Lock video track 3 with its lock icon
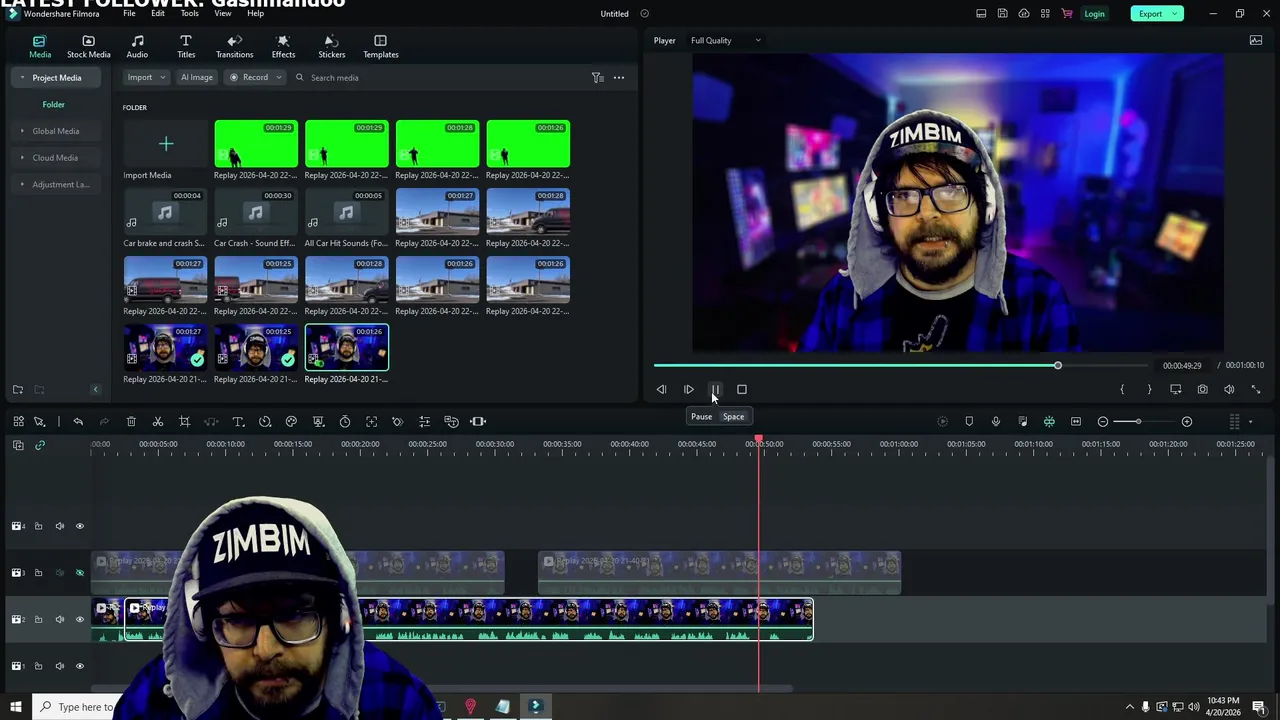Image resolution: width=1280 pixels, height=720 pixels. coord(39,573)
